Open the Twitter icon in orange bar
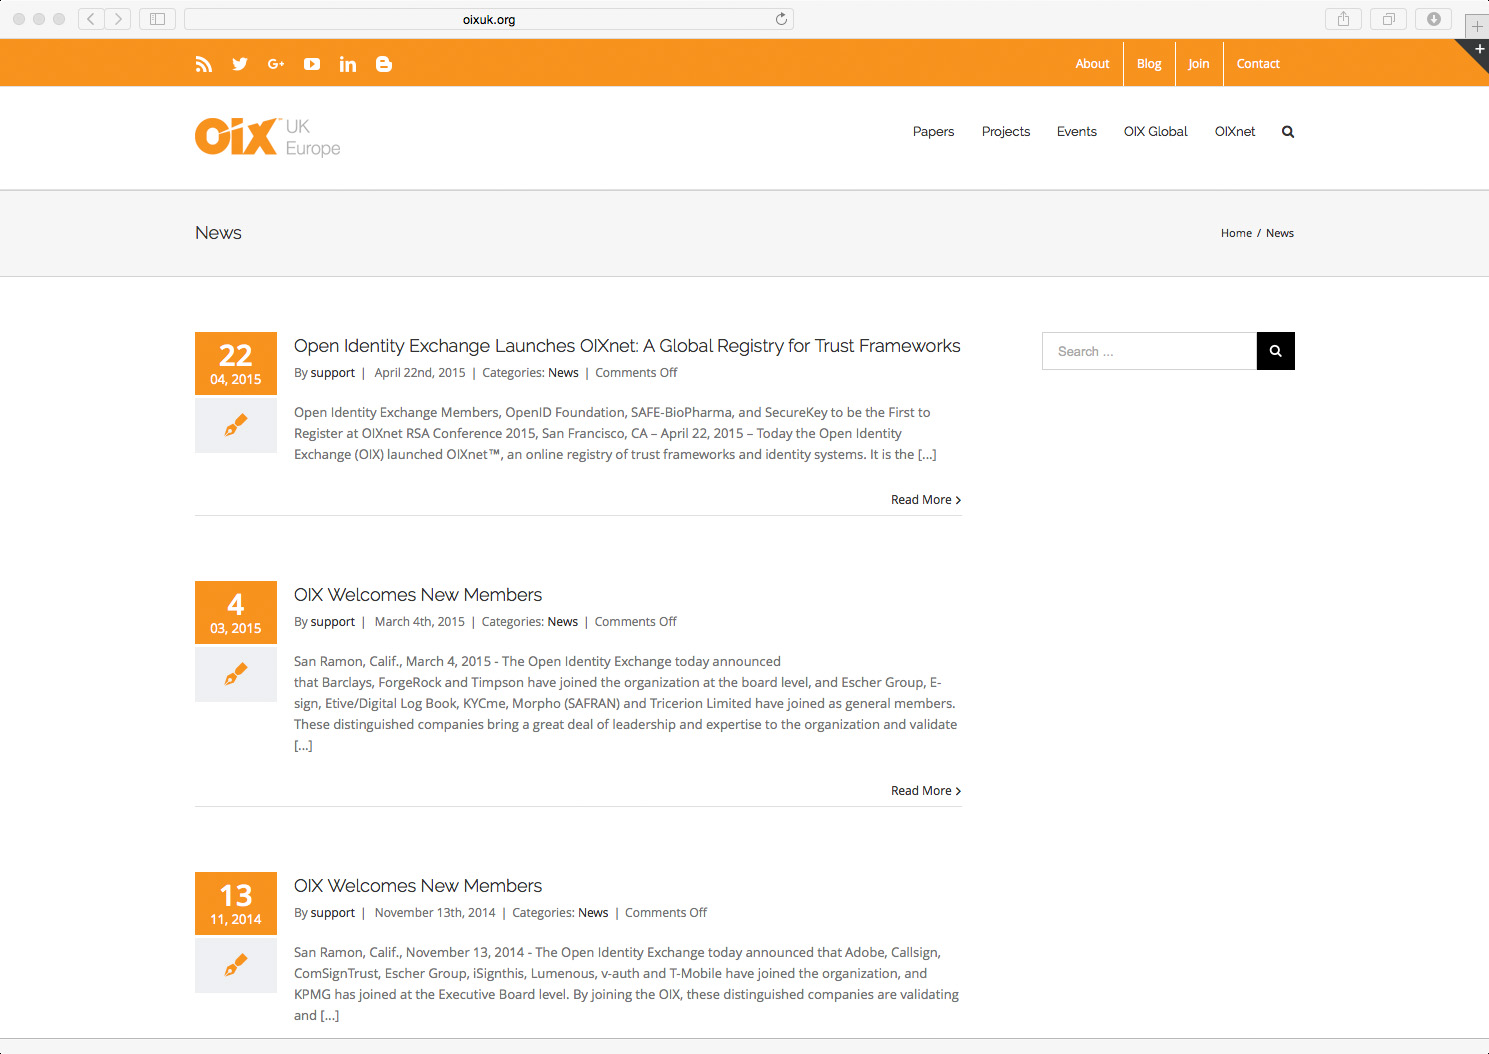The height and width of the screenshot is (1054, 1489). click(x=240, y=64)
